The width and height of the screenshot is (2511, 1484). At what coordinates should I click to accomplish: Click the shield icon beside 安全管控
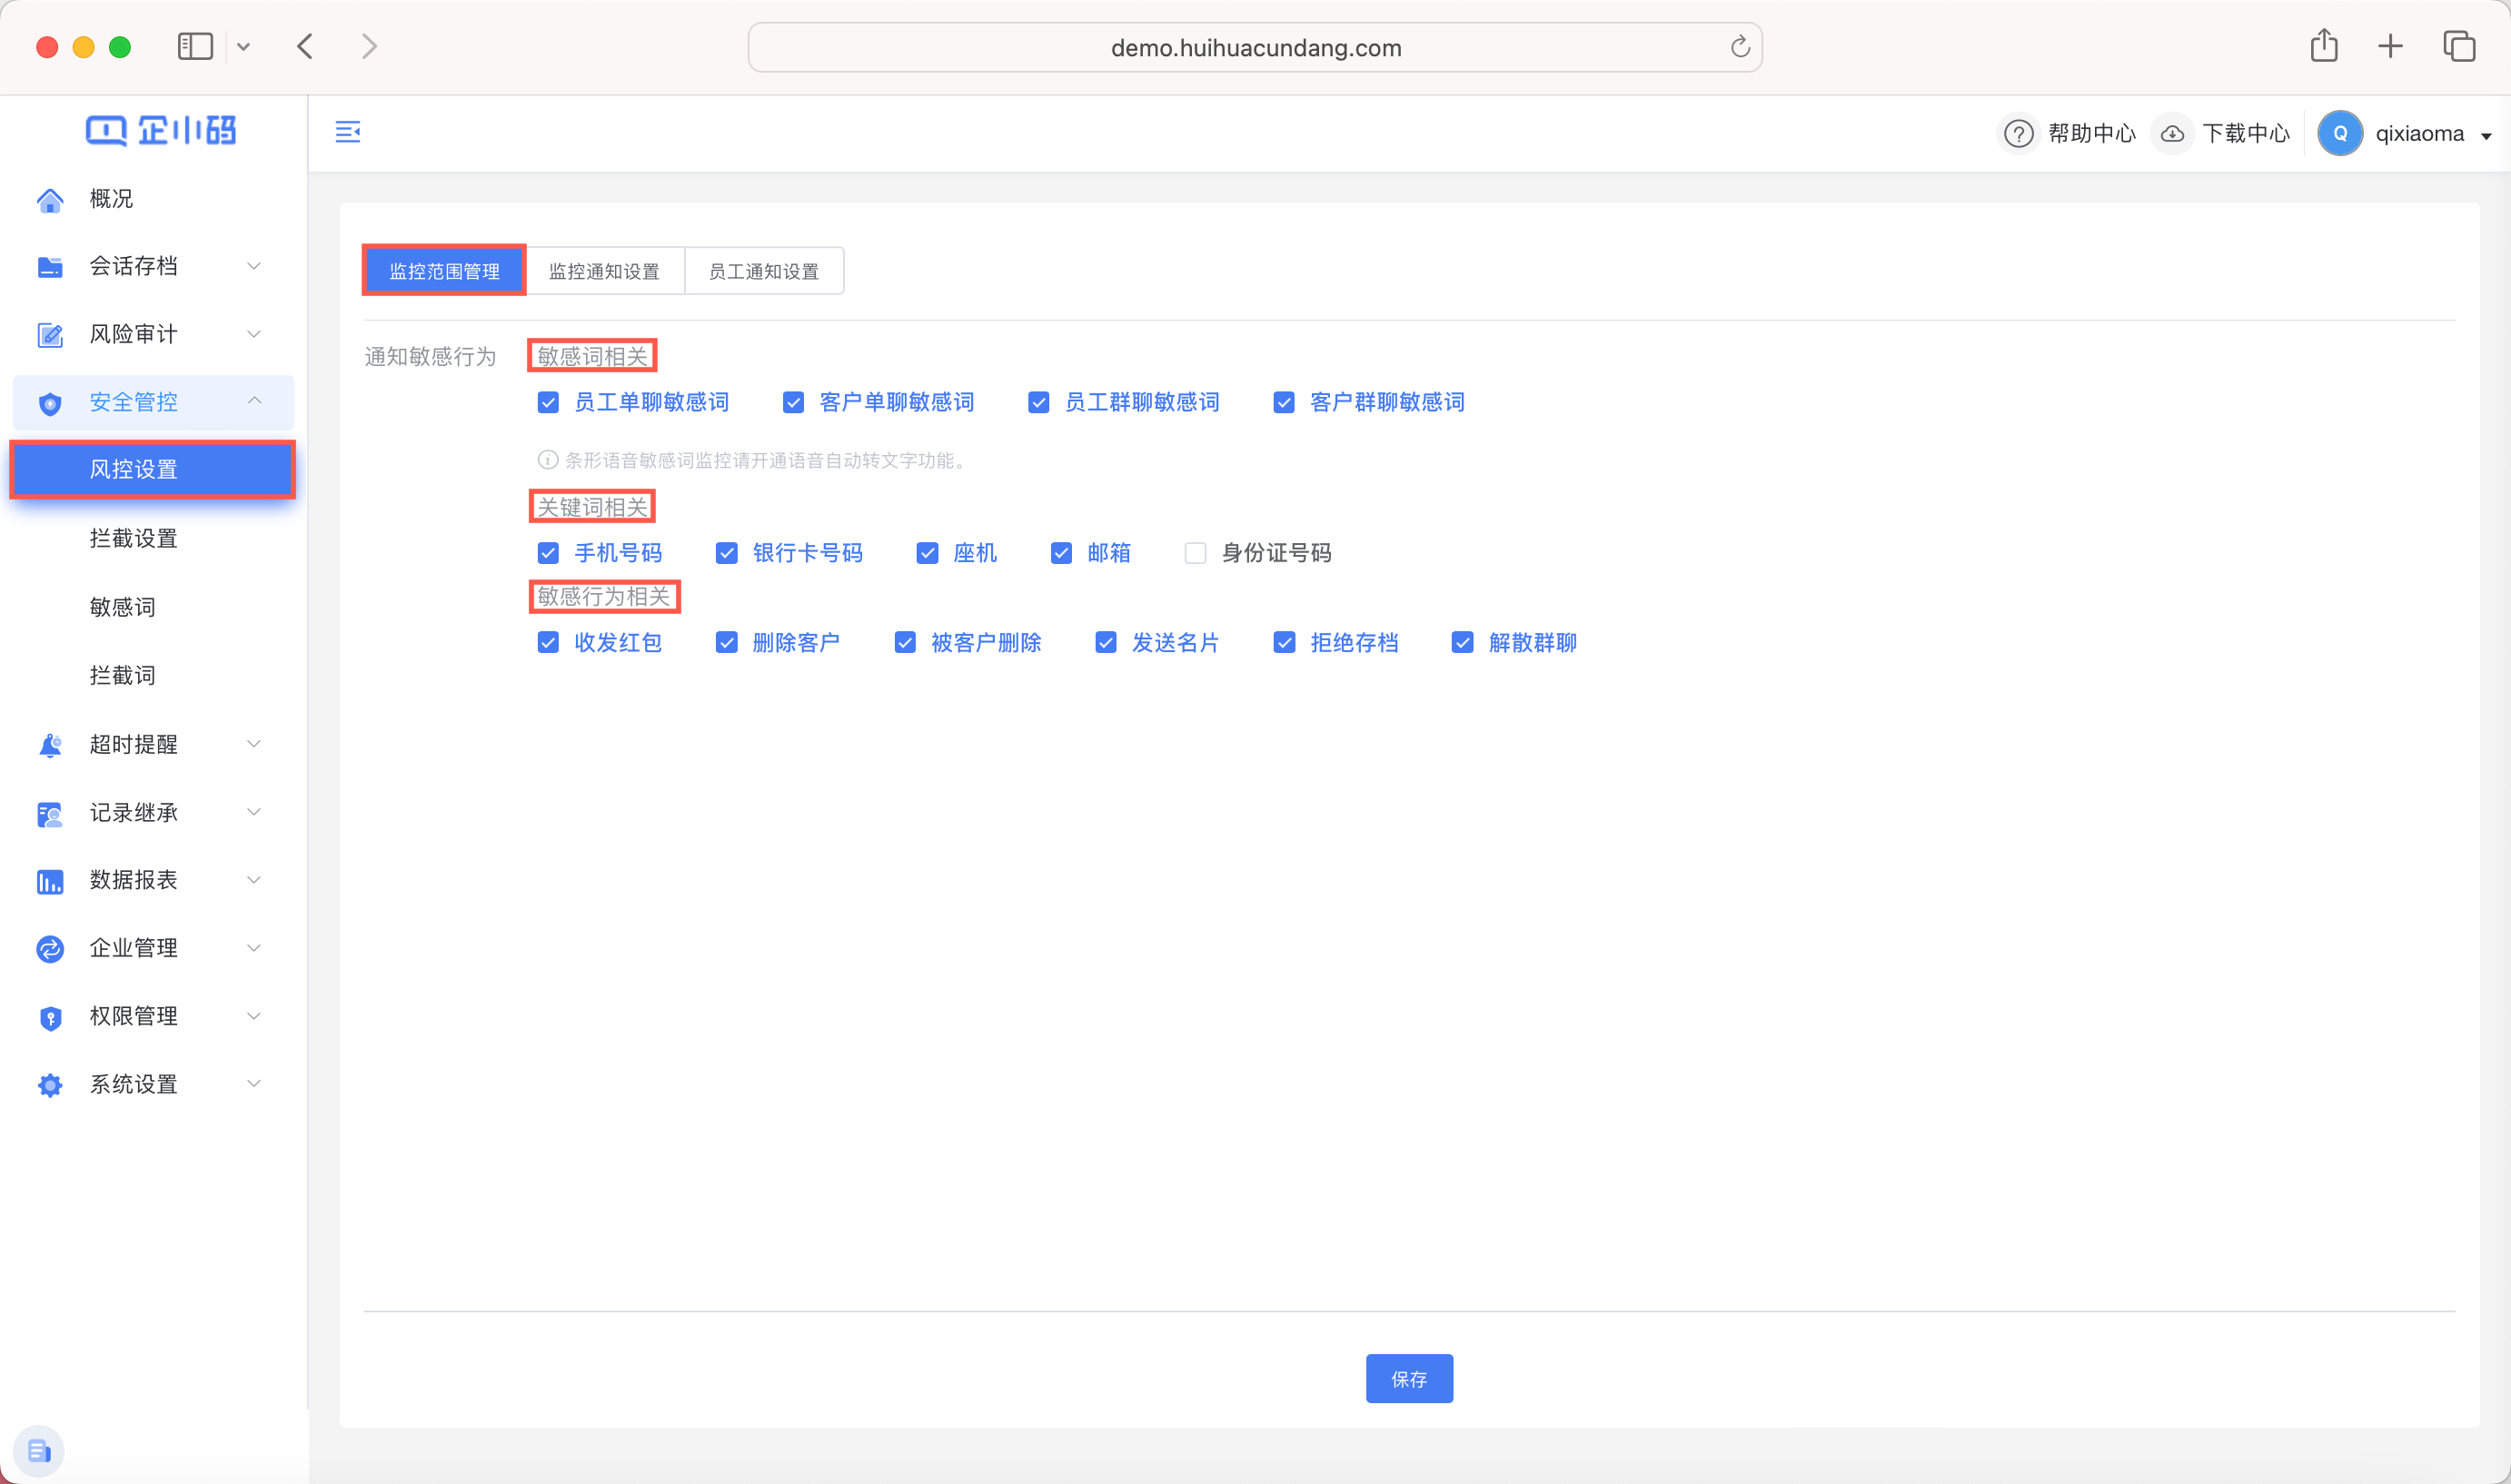click(x=50, y=403)
